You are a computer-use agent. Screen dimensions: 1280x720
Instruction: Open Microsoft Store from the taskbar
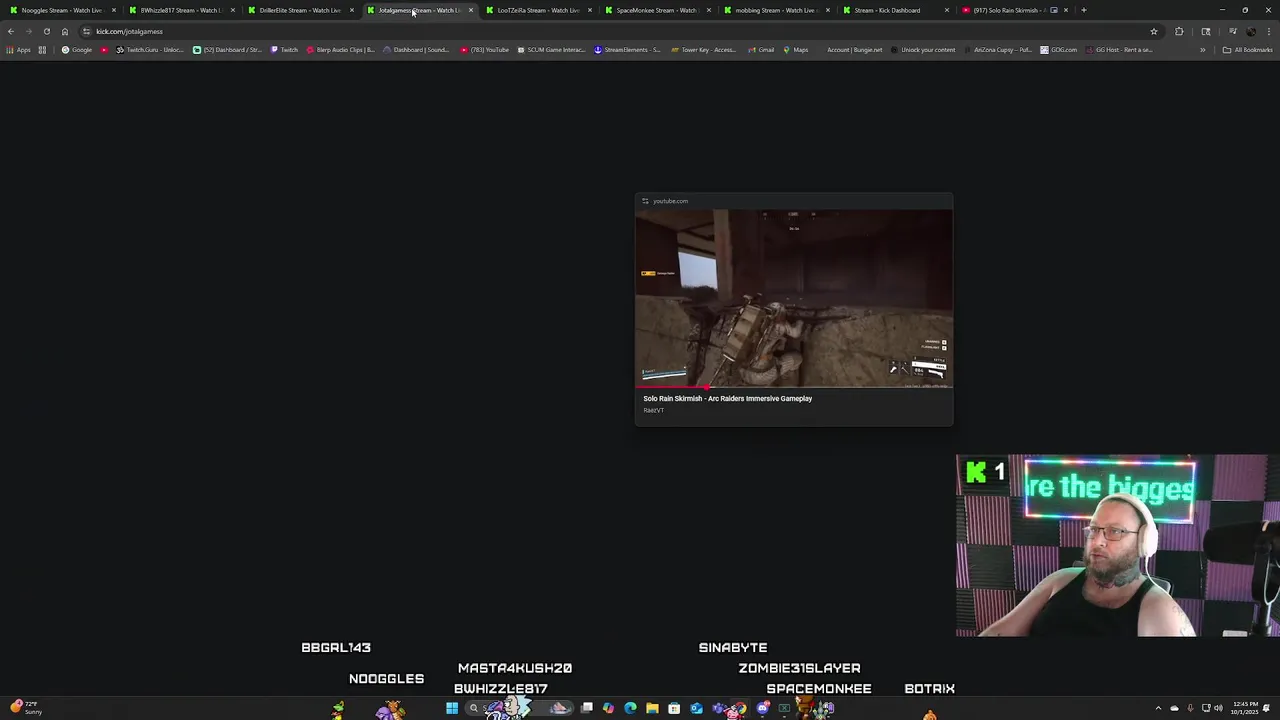(x=674, y=709)
